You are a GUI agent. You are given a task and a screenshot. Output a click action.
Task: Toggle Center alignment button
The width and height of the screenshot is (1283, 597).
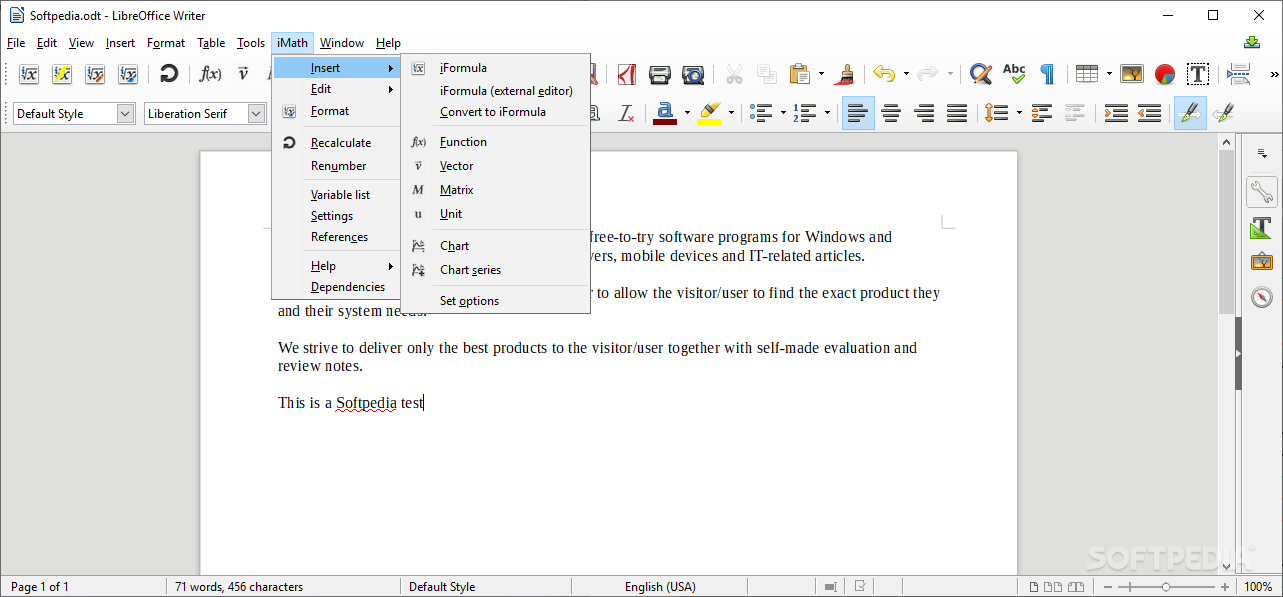click(891, 113)
